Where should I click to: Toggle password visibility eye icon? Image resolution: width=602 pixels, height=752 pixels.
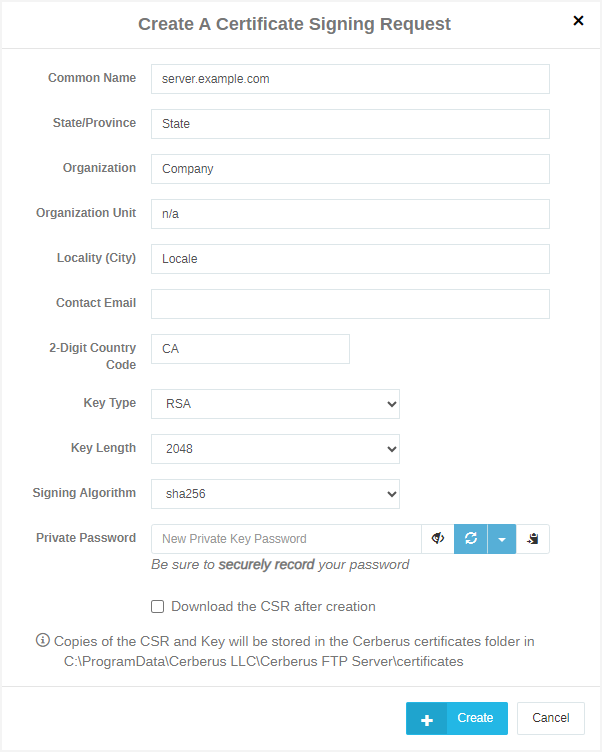tap(437, 539)
